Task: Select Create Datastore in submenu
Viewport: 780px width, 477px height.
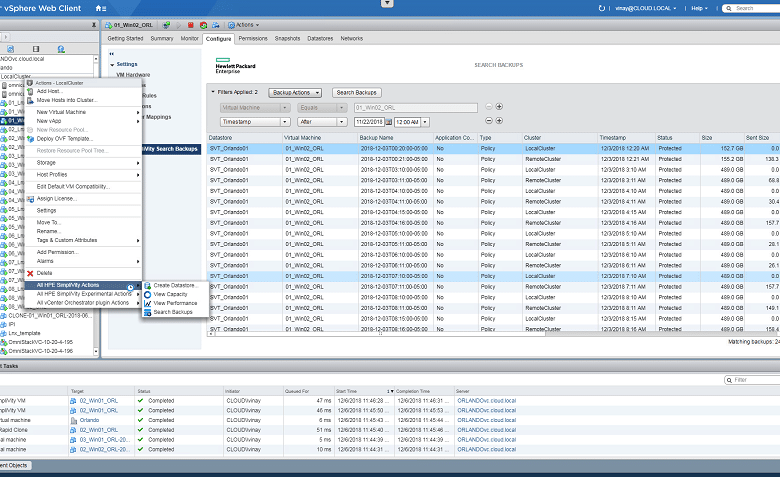Action: tap(176, 286)
